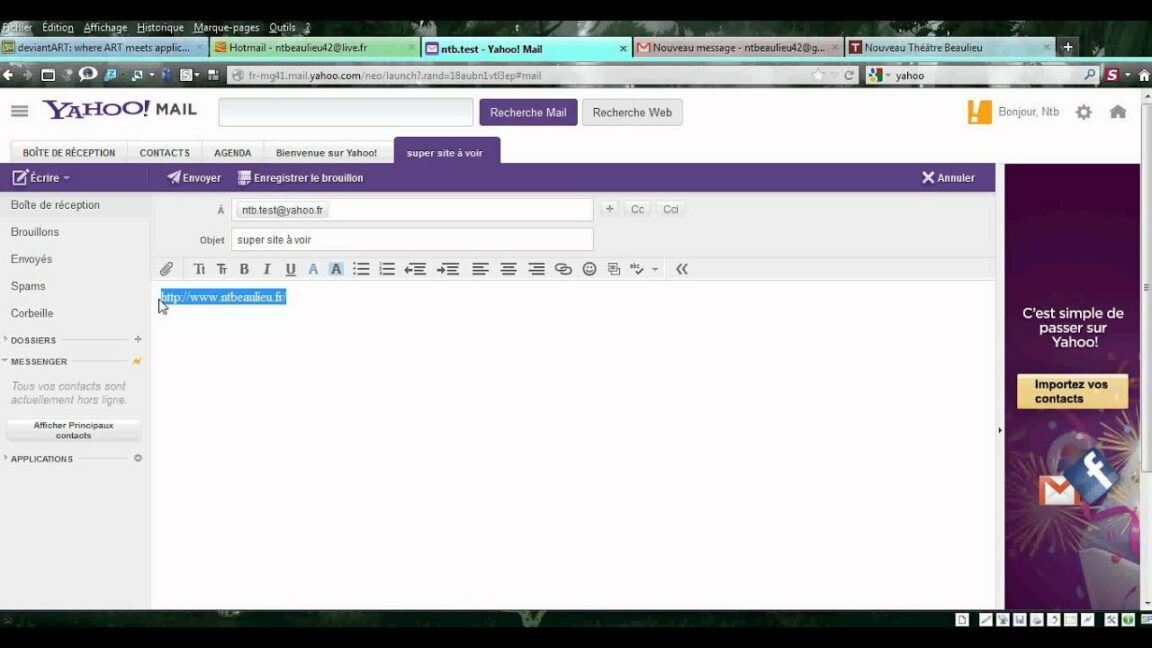This screenshot has height=648, width=1152.
Task: Run the spellchecker on the message
Action: click(x=637, y=269)
